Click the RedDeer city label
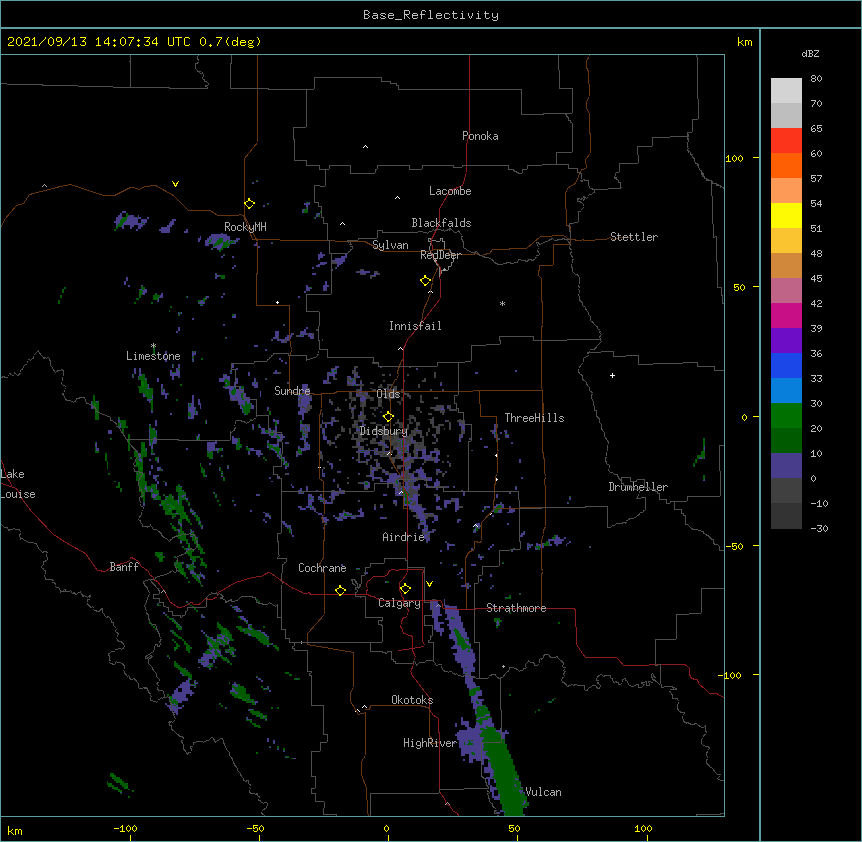 (440, 255)
